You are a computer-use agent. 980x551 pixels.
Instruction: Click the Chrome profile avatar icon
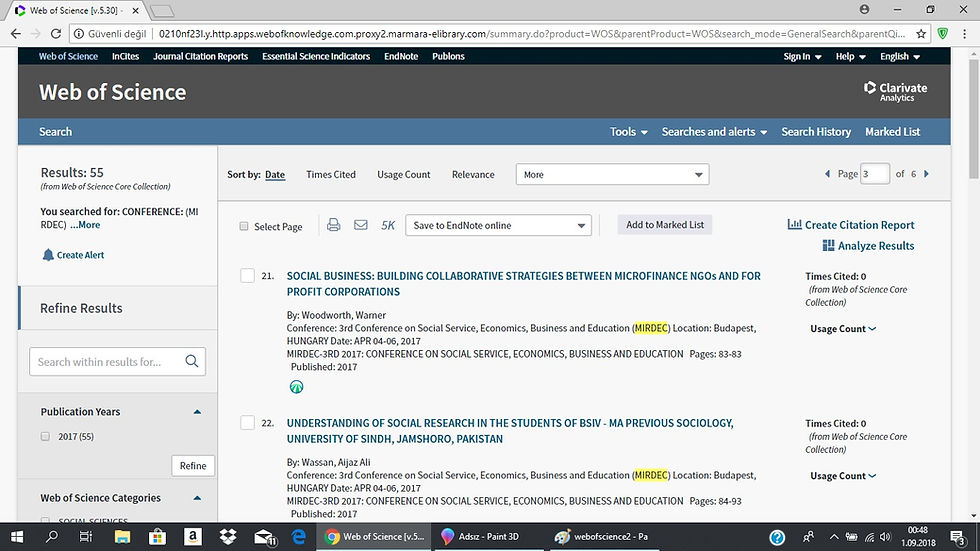pyautogui.click(x=864, y=9)
